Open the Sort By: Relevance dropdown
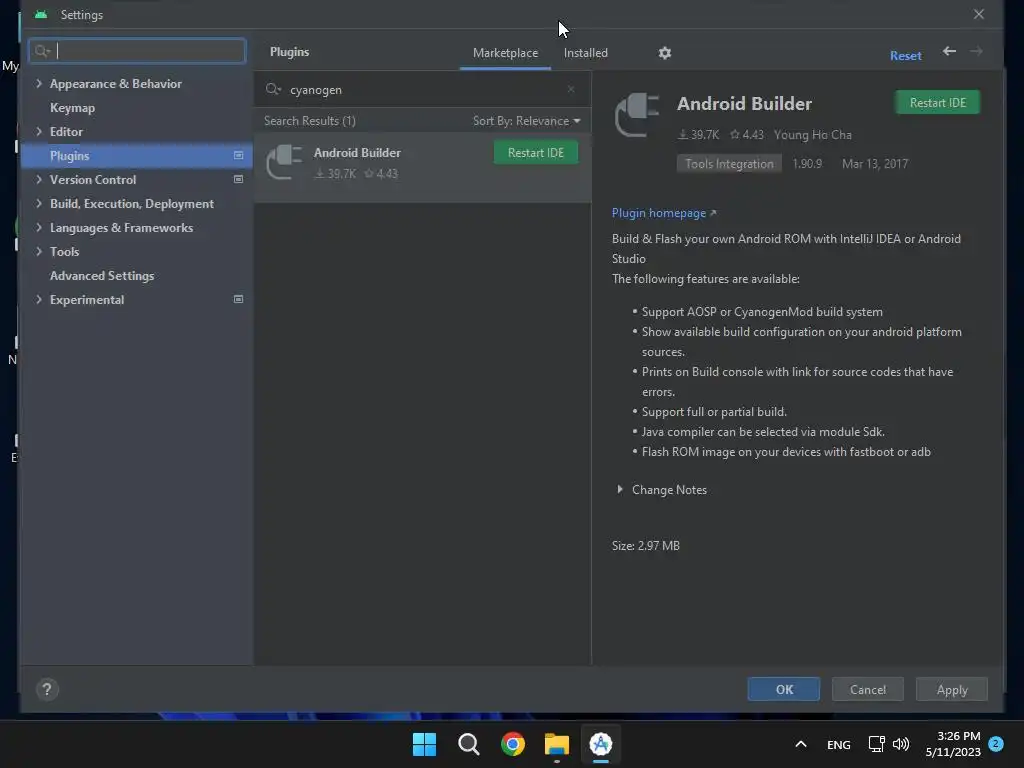Image resolution: width=1024 pixels, height=768 pixels. 526,121
